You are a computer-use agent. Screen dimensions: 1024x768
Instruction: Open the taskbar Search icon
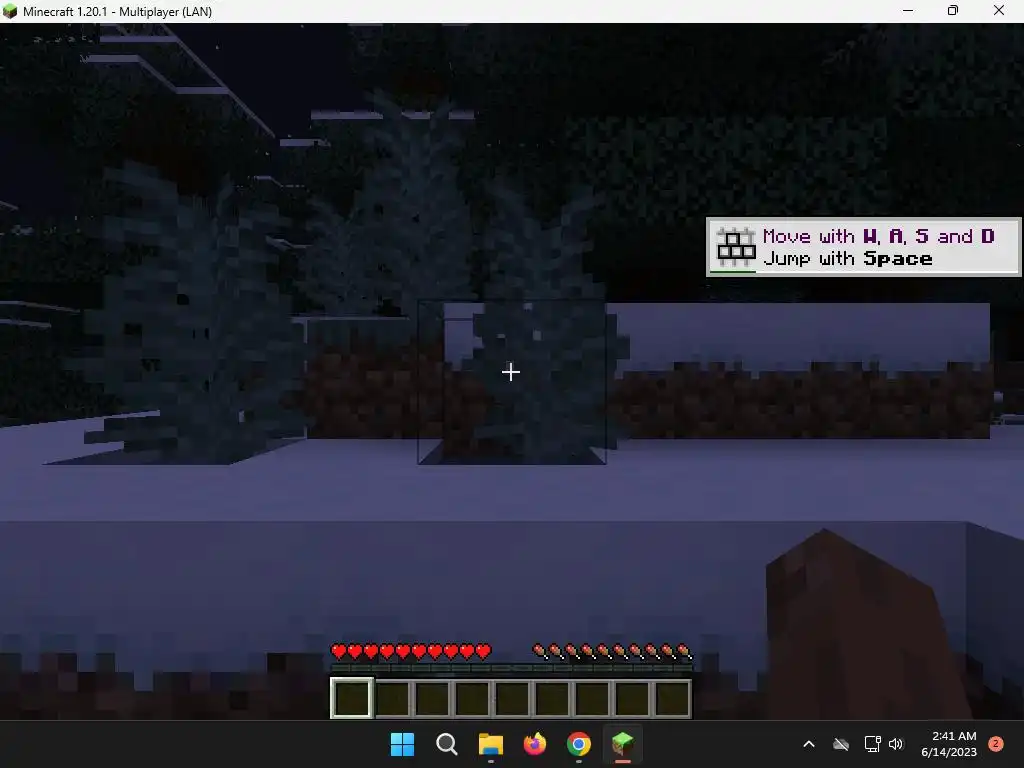coord(447,744)
